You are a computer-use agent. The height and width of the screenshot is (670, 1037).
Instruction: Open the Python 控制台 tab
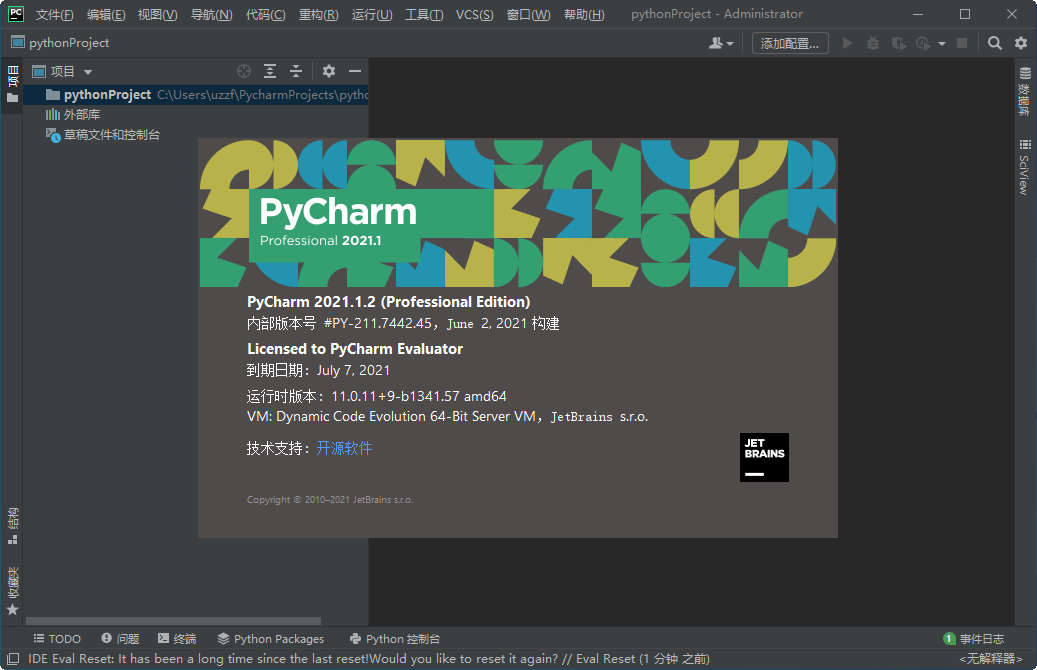pyautogui.click(x=395, y=639)
